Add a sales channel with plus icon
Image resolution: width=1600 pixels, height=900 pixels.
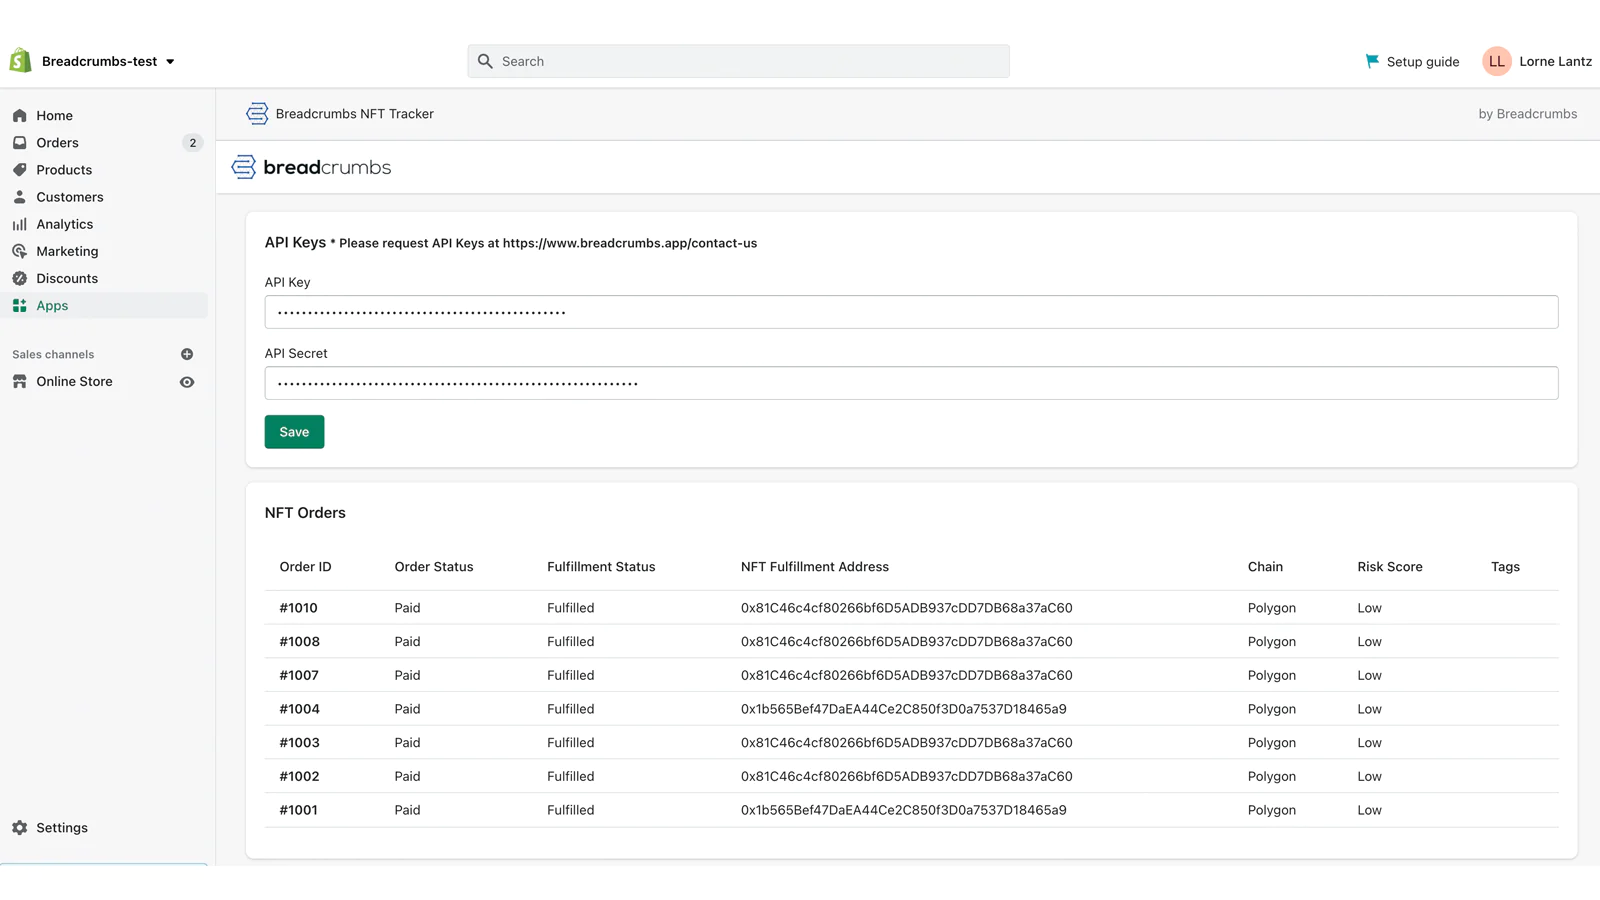[187, 354]
